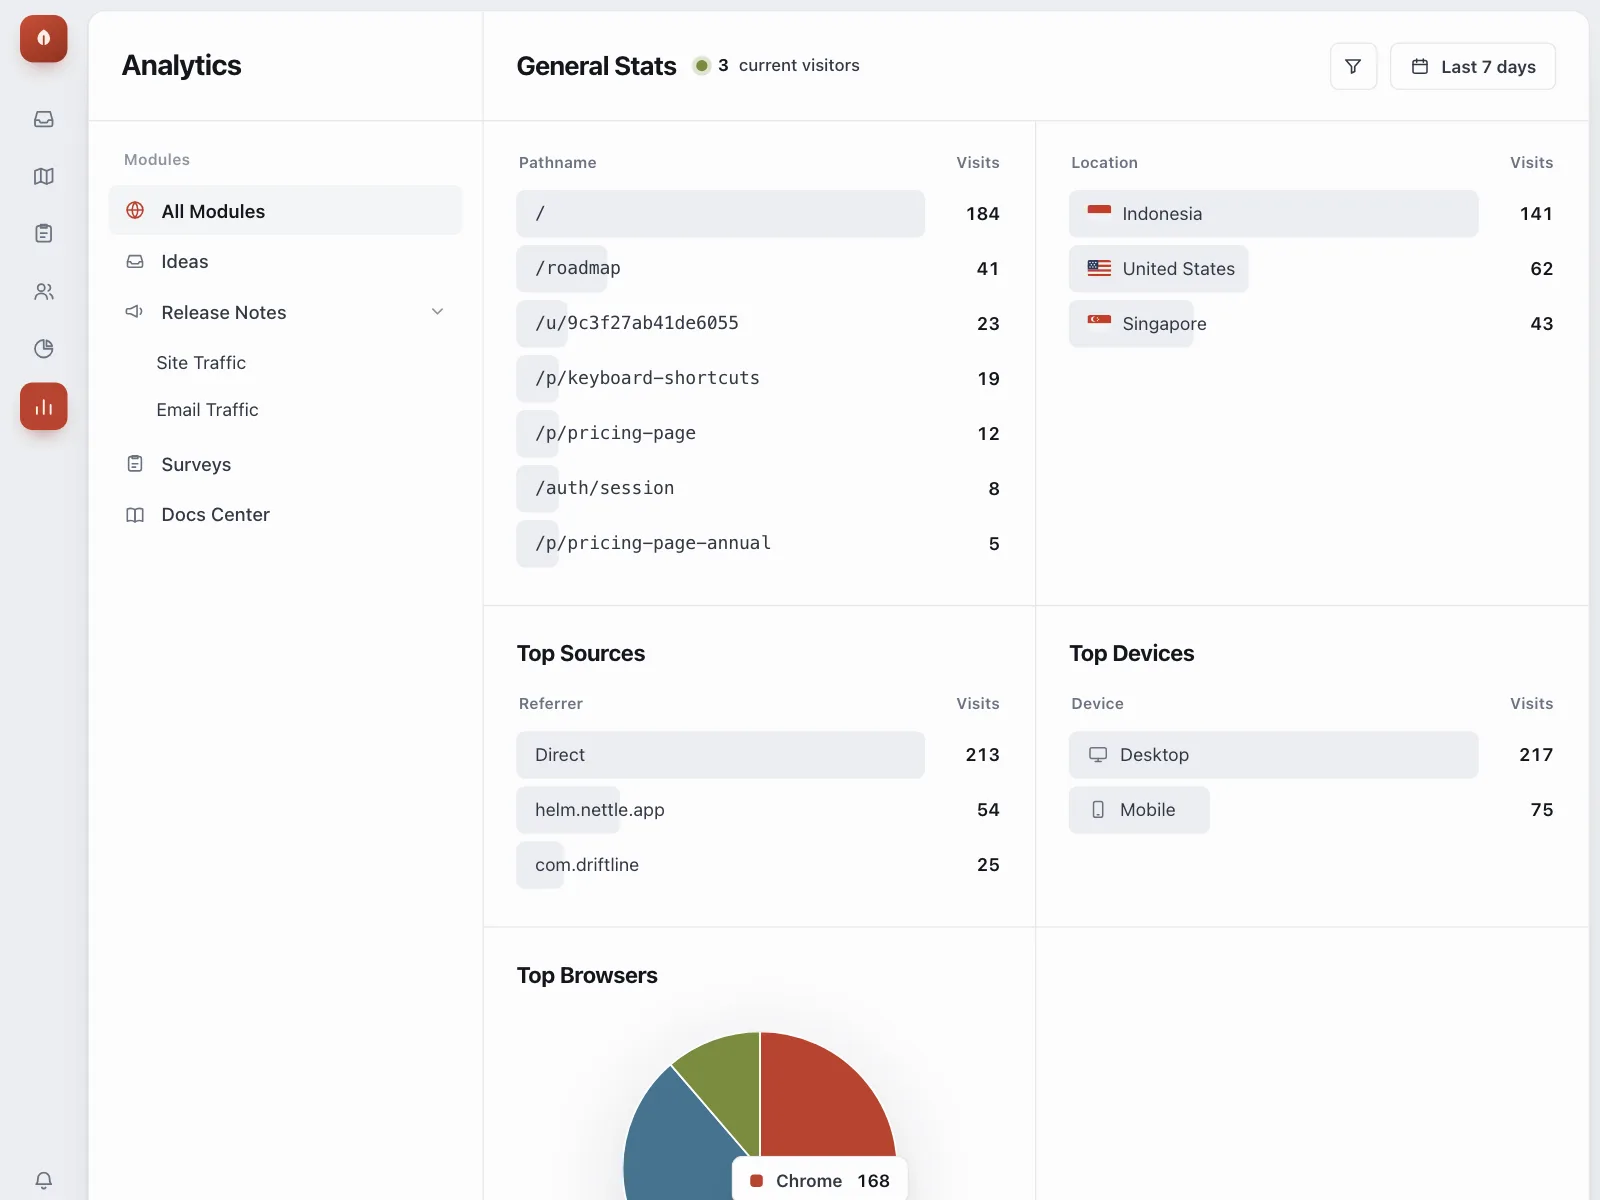
Task: Click the Singapore location row
Action: [1311, 324]
